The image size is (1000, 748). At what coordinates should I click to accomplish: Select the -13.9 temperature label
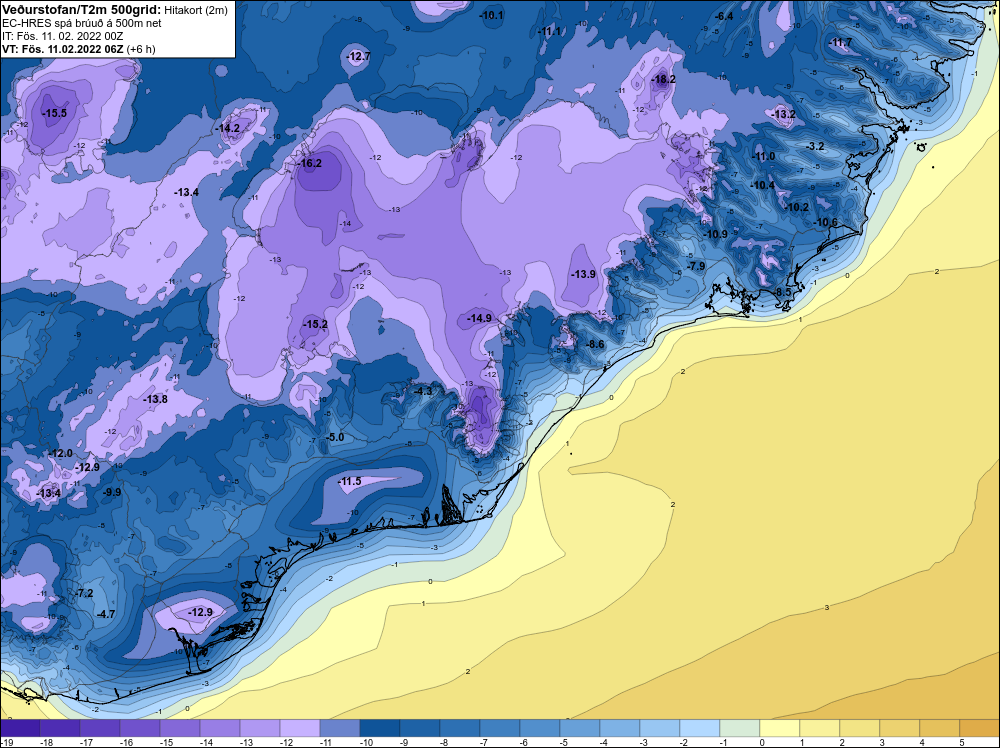click(583, 274)
